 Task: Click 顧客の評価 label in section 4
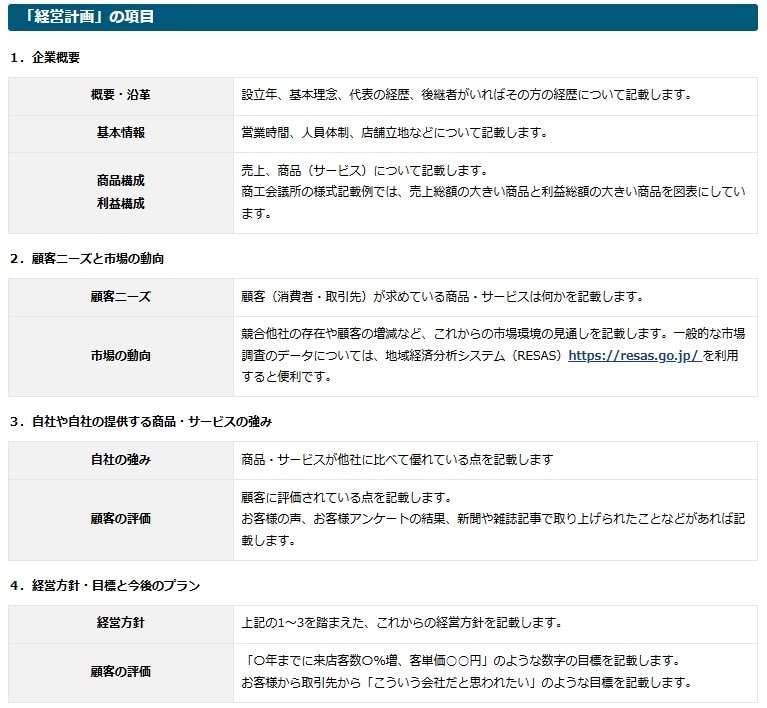pos(120,671)
